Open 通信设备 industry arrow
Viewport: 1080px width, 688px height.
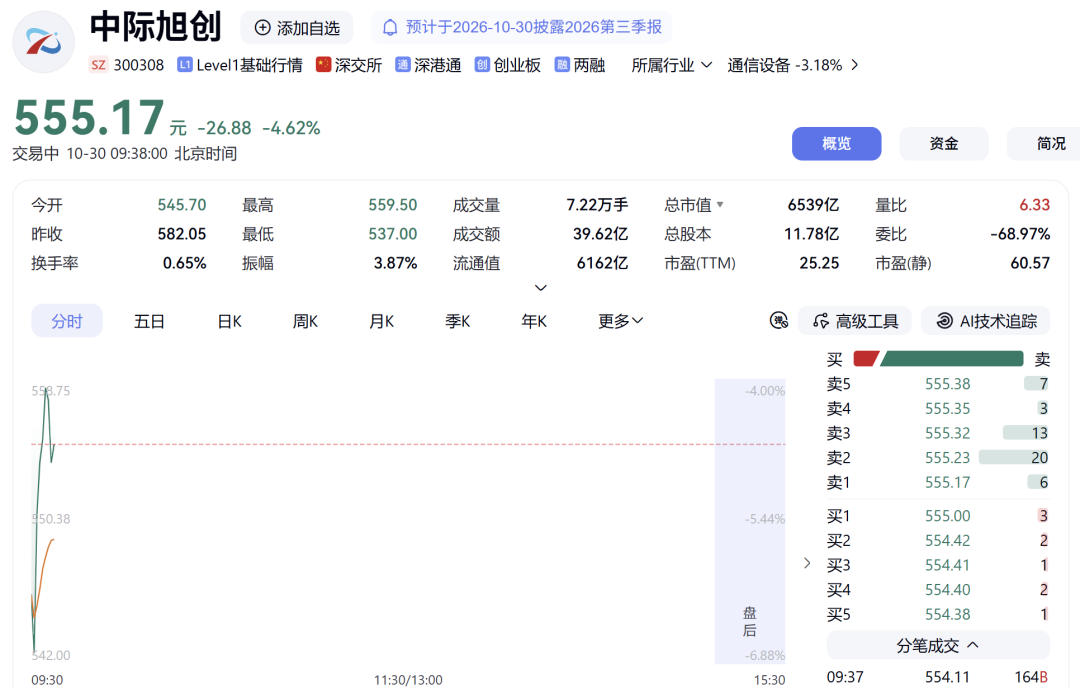point(855,65)
